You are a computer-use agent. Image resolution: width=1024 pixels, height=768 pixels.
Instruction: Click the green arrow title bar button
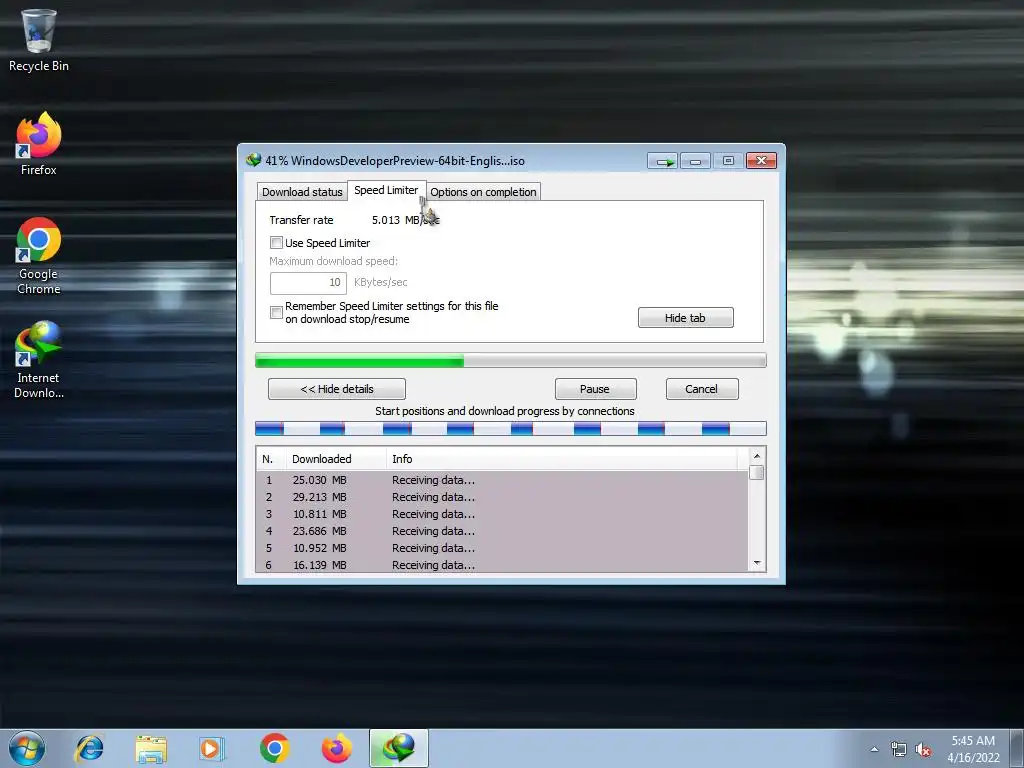[x=663, y=161]
